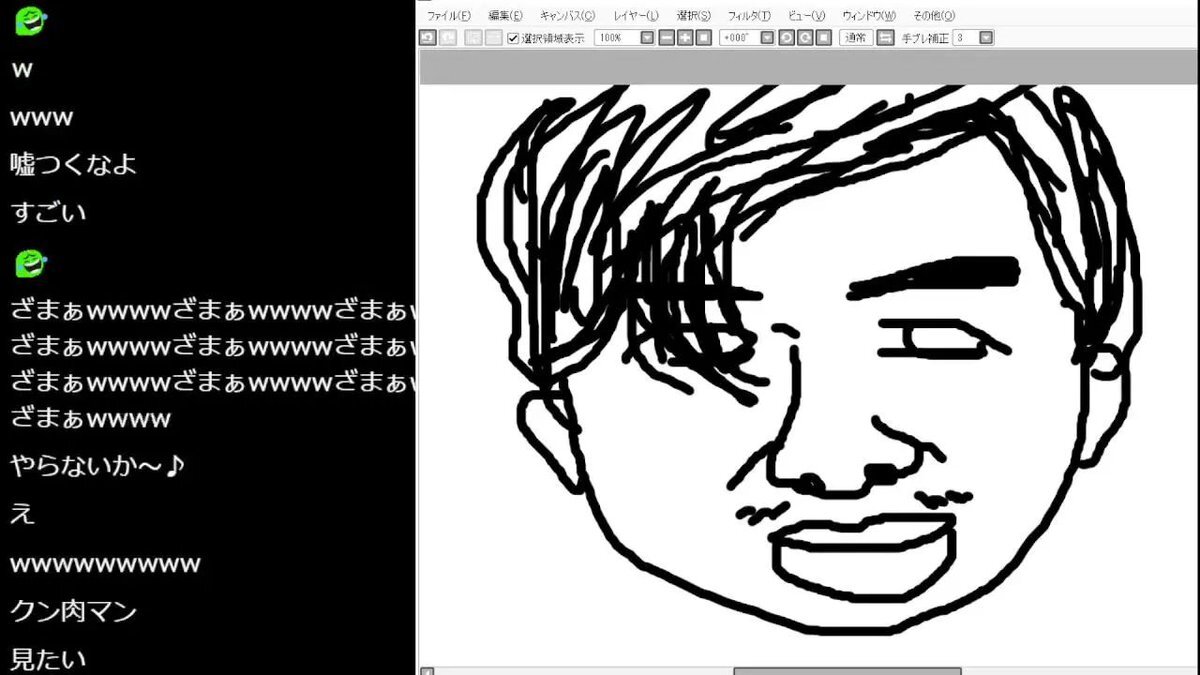Open the ファイル(F) menu
Screen dimensions: 1200x675
(x=449, y=16)
